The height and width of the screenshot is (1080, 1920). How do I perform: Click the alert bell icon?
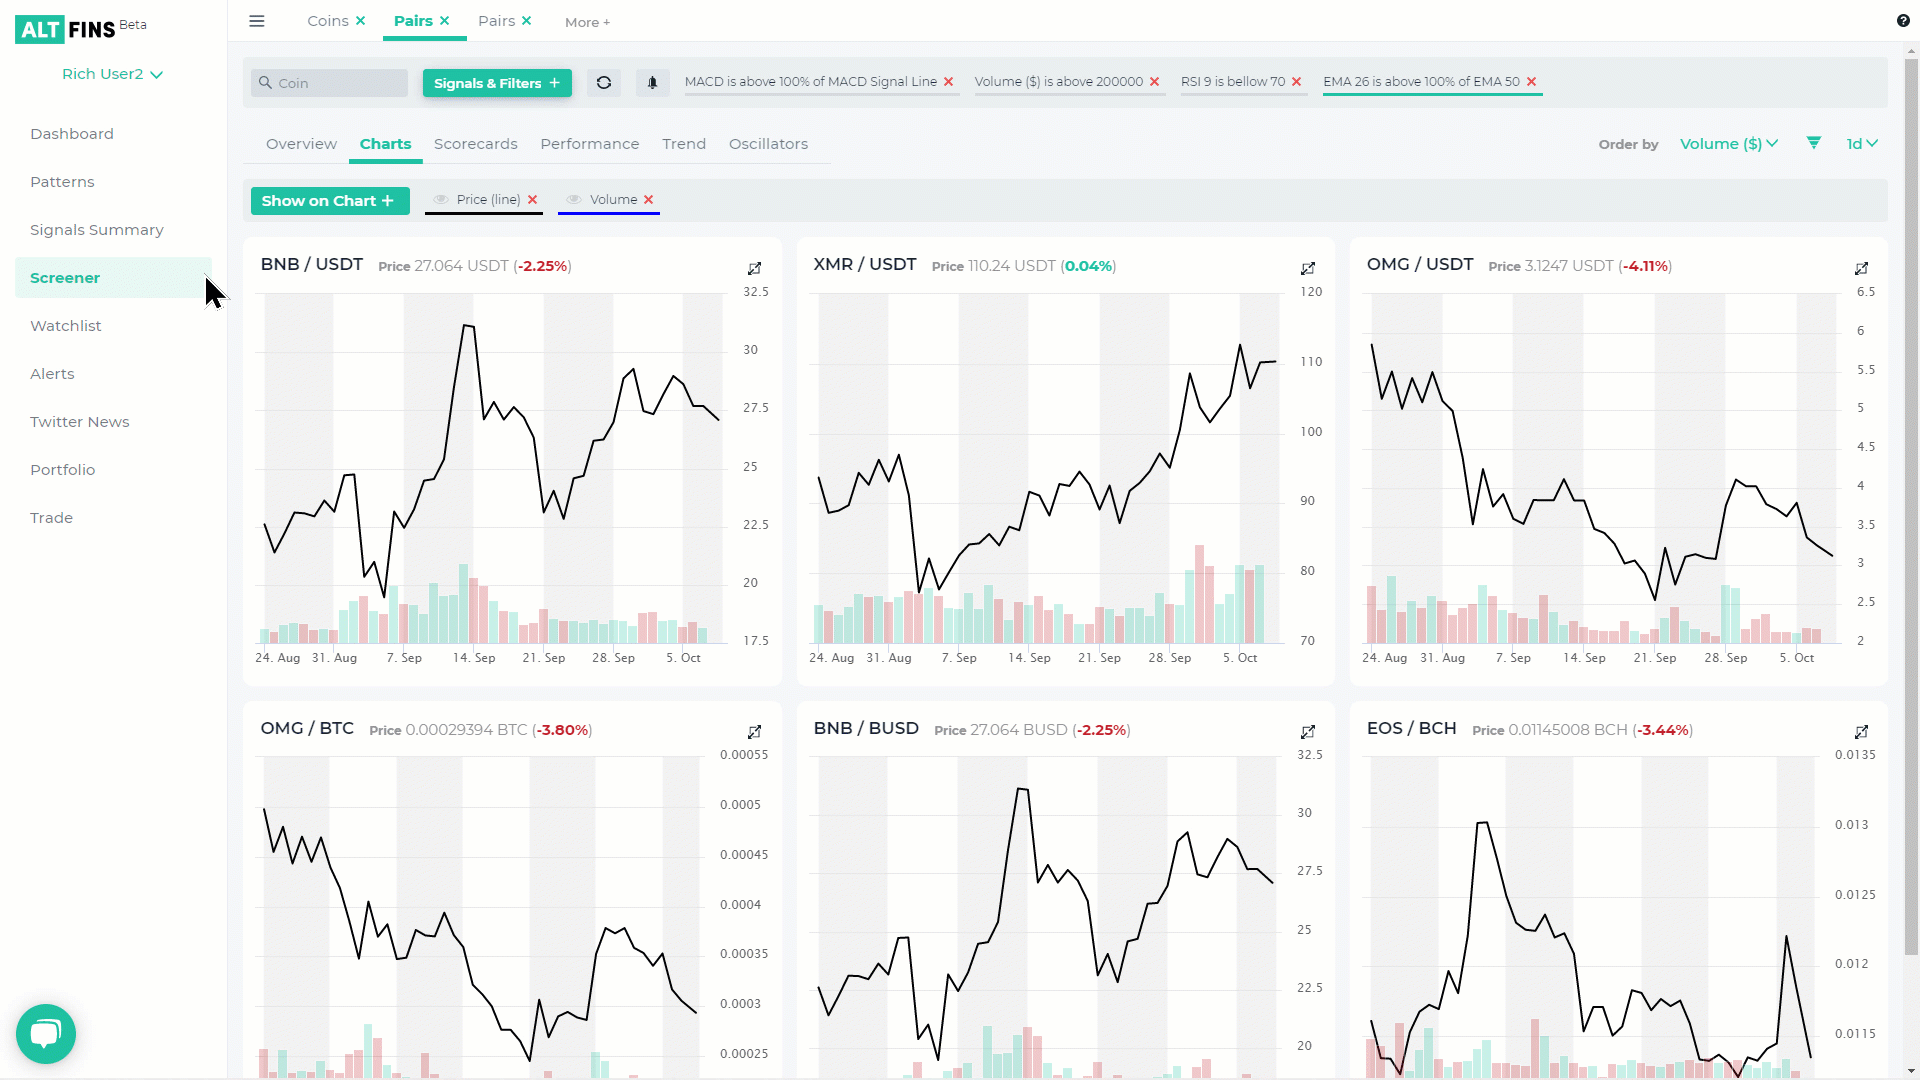[653, 83]
